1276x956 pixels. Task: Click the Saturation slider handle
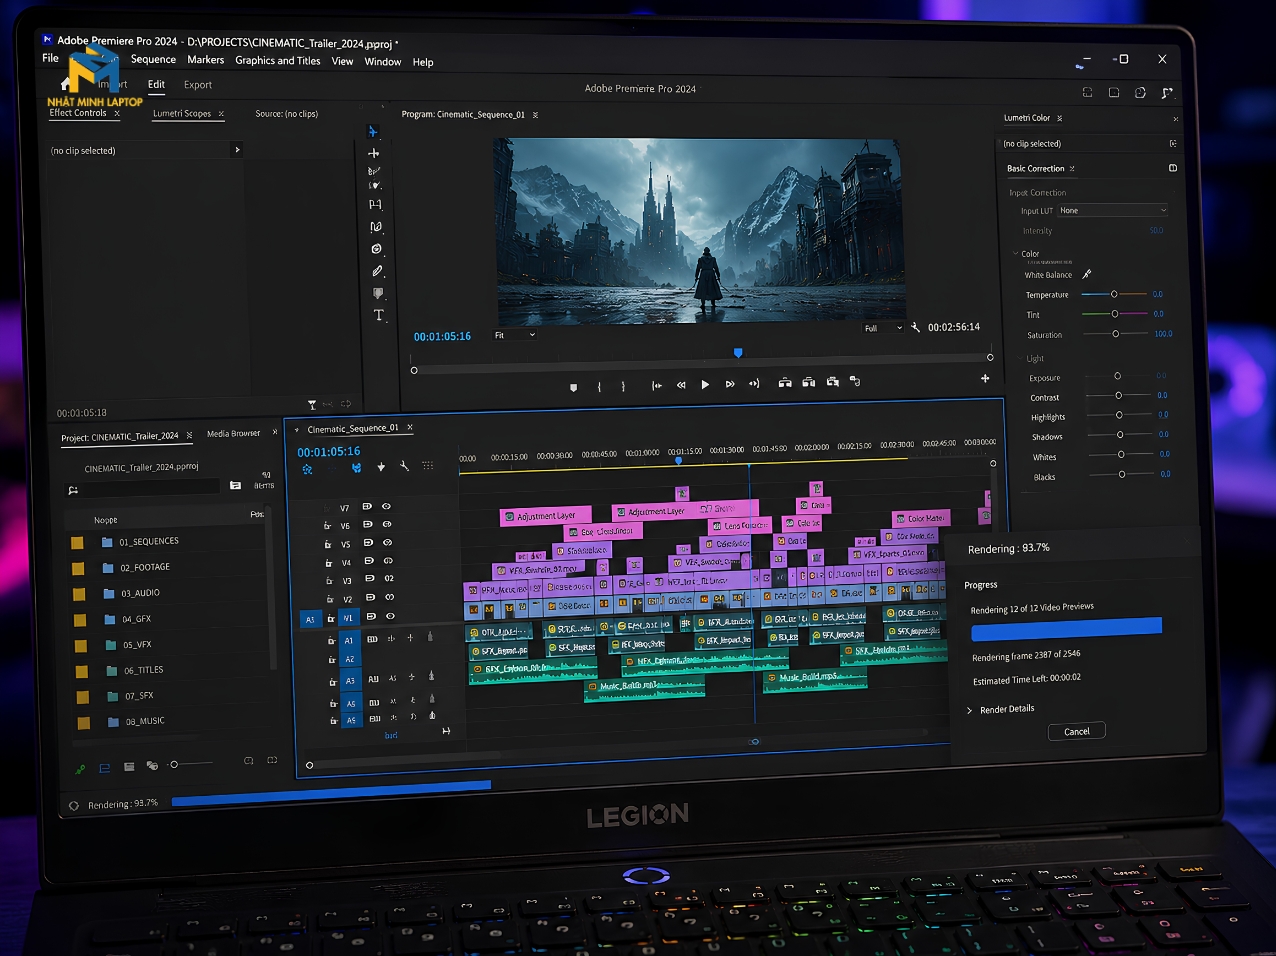click(1116, 334)
